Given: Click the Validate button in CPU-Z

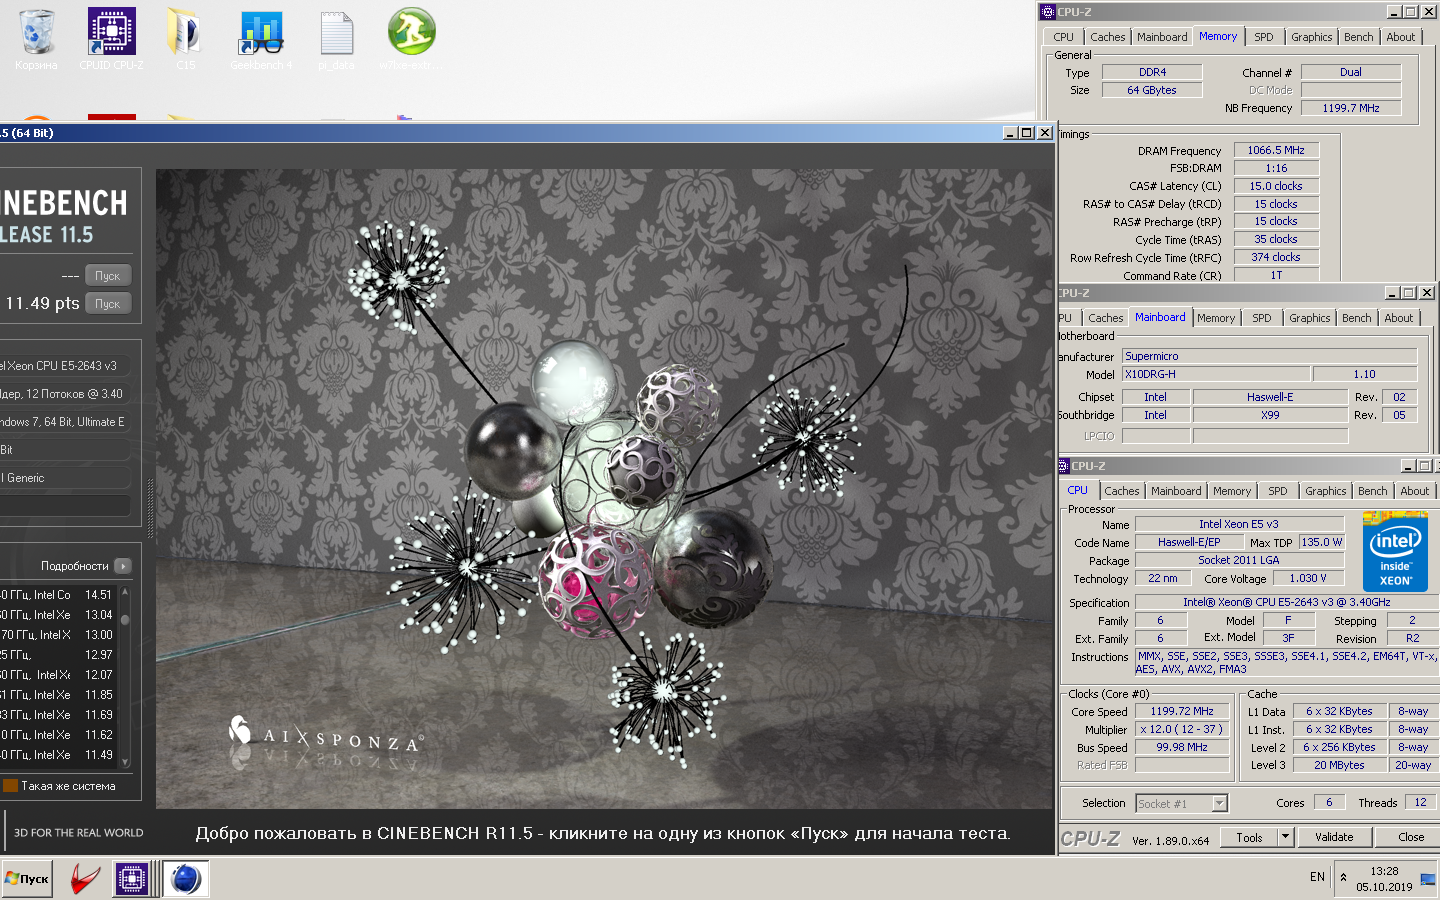Looking at the screenshot, I should click(x=1334, y=837).
